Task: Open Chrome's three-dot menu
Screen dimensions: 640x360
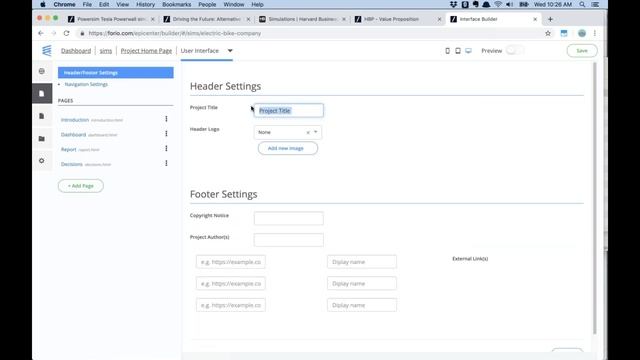Action: (x=595, y=33)
